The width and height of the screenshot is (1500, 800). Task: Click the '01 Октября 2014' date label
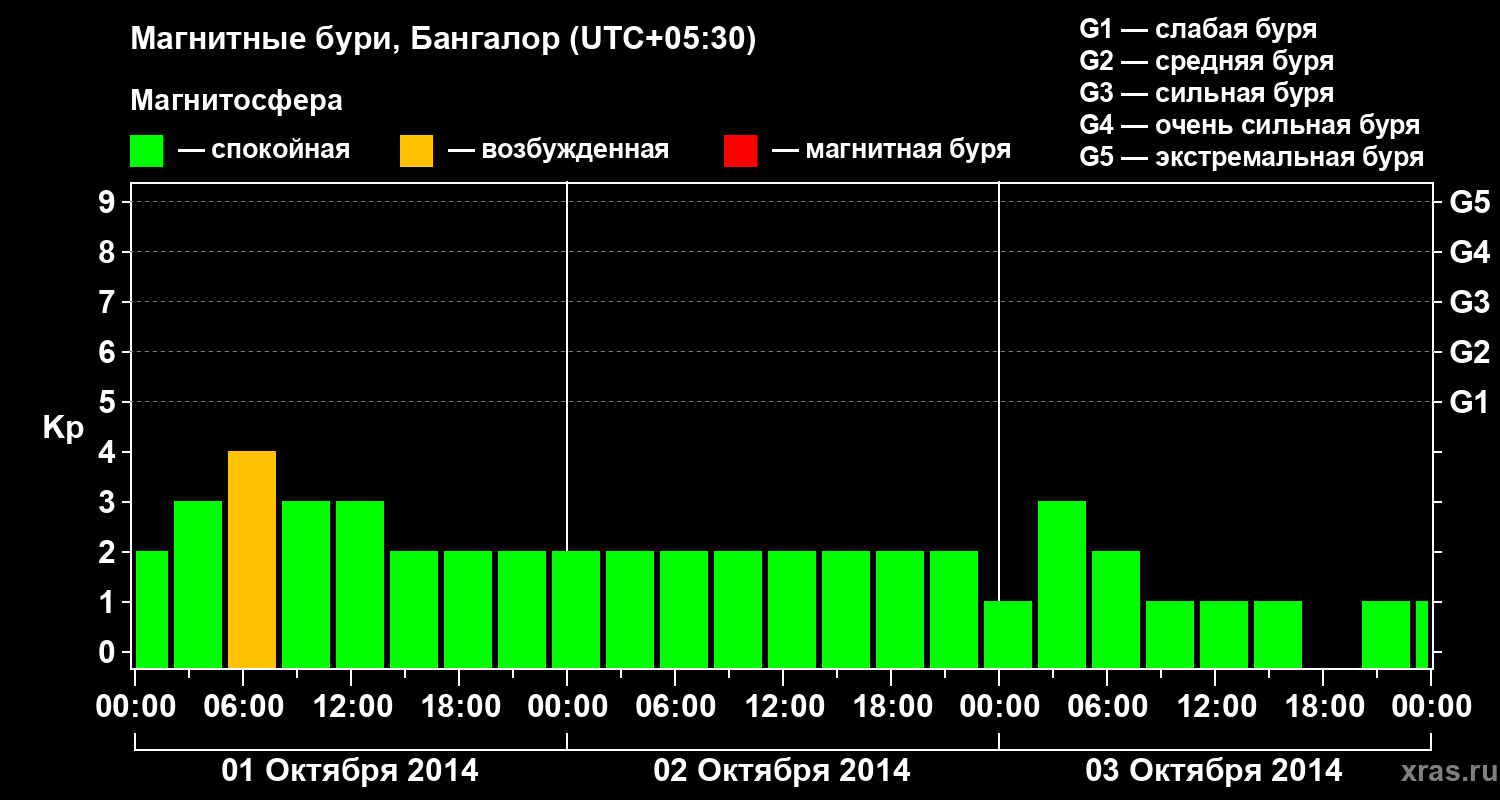click(x=350, y=771)
